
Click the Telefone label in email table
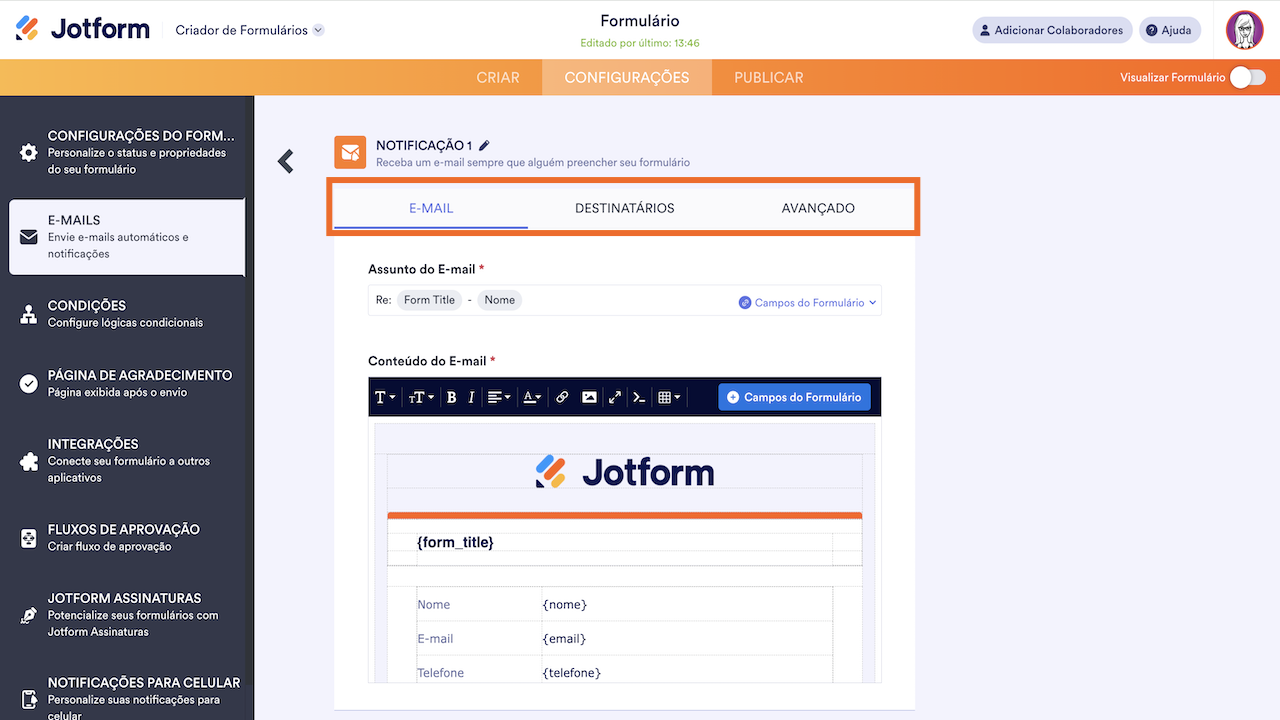pyautogui.click(x=441, y=672)
